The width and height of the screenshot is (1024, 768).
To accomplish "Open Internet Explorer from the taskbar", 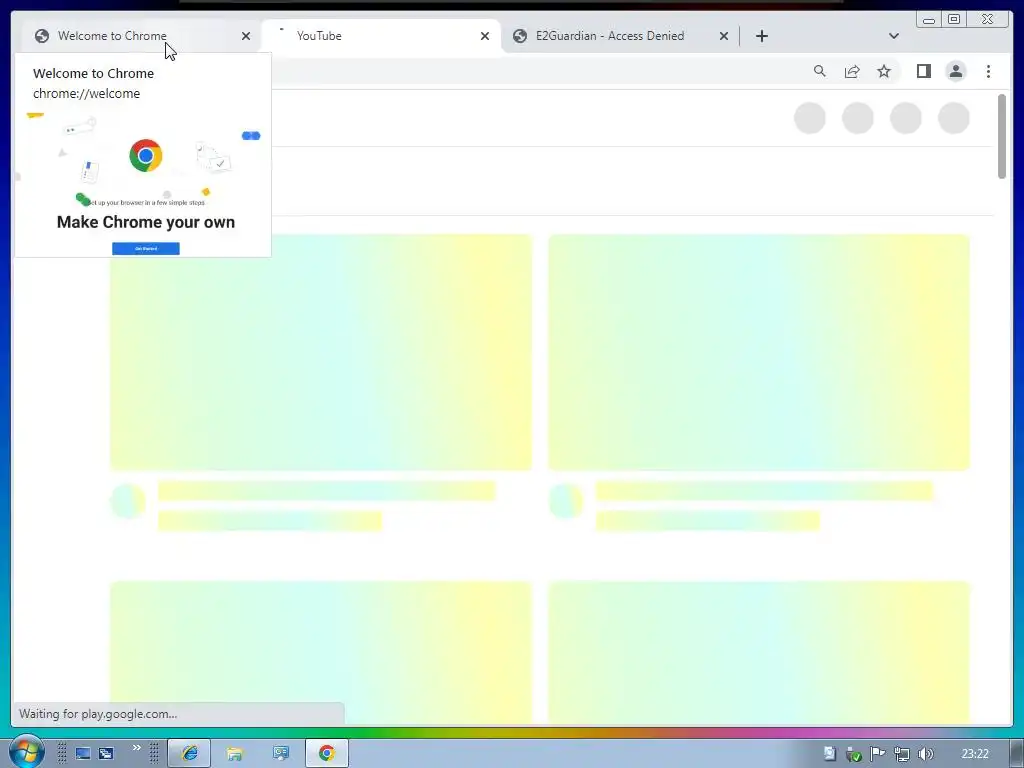I will tap(189, 754).
